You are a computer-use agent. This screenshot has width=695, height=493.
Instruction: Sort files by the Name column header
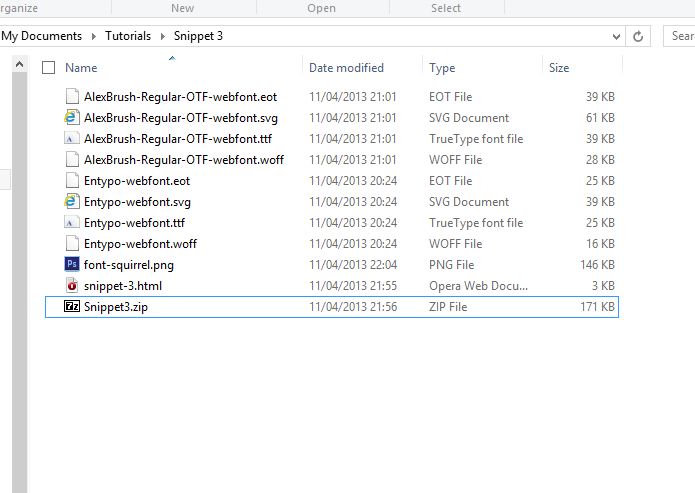[81, 68]
